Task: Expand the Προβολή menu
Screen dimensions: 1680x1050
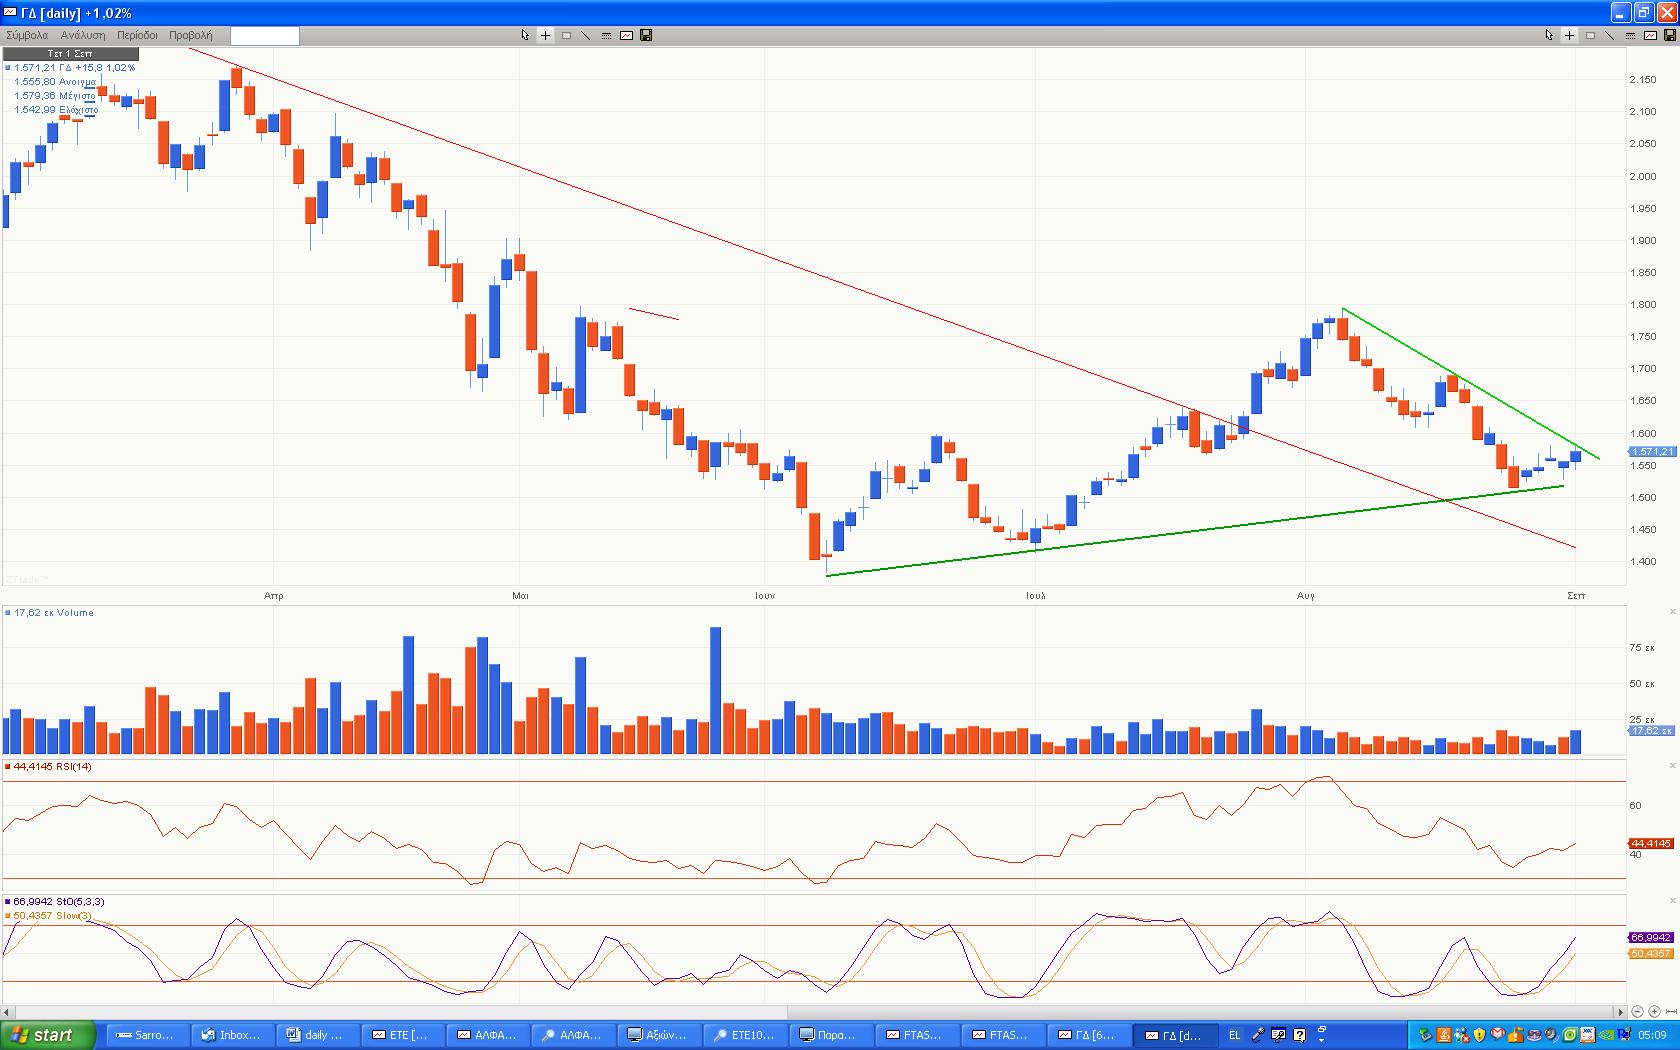Action: [x=190, y=35]
